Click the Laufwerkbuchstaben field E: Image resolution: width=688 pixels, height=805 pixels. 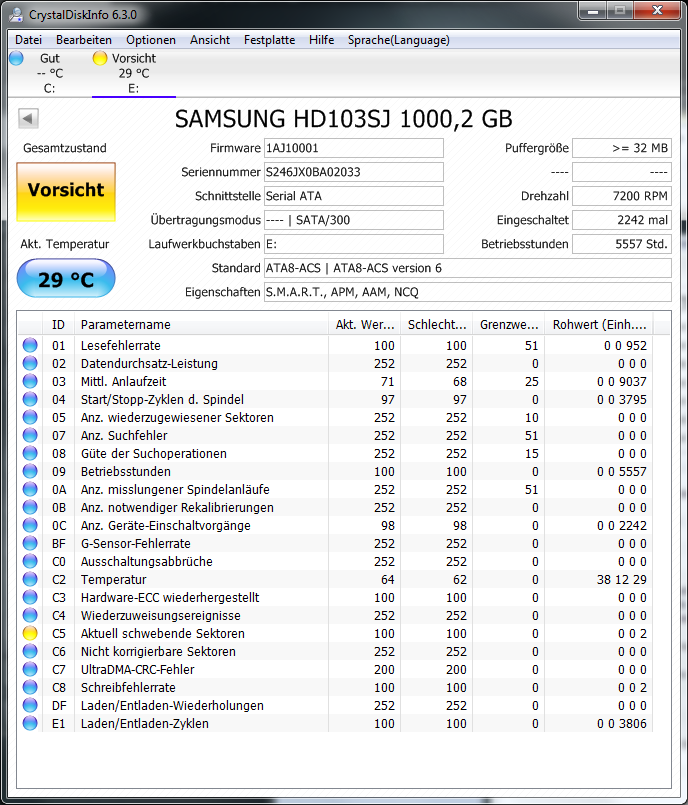click(x=354, y=244)
